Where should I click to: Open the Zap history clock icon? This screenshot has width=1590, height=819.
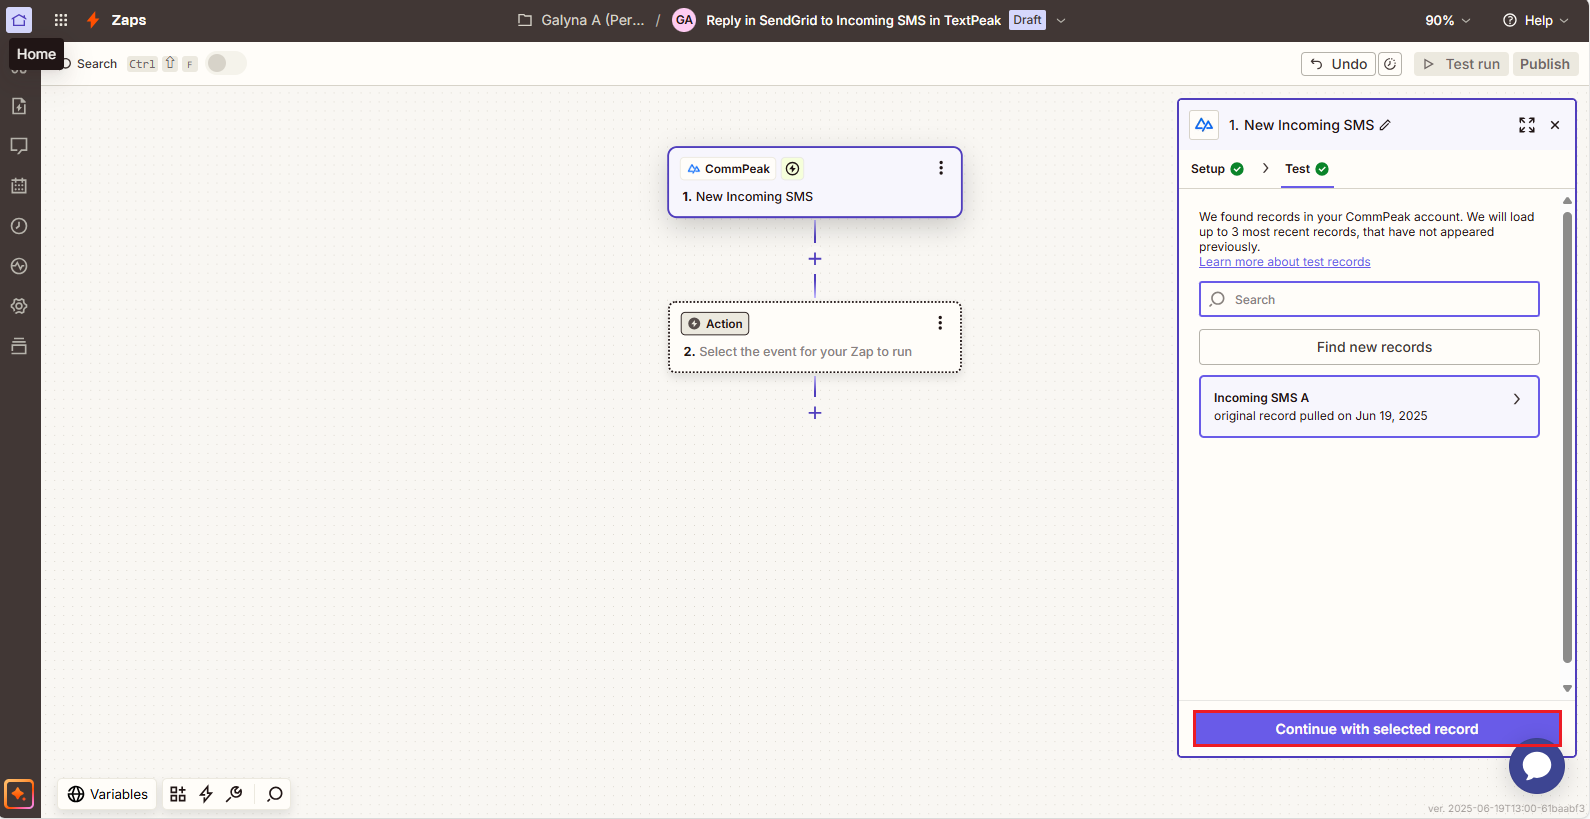point(19,226)
